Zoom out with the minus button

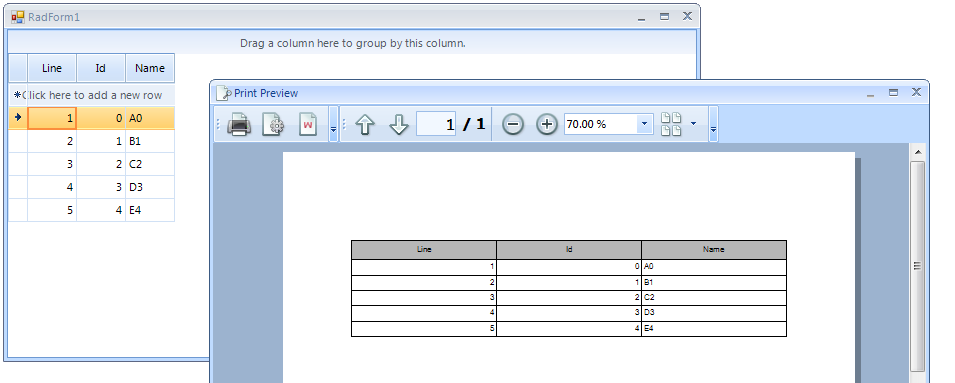[513, 124]
